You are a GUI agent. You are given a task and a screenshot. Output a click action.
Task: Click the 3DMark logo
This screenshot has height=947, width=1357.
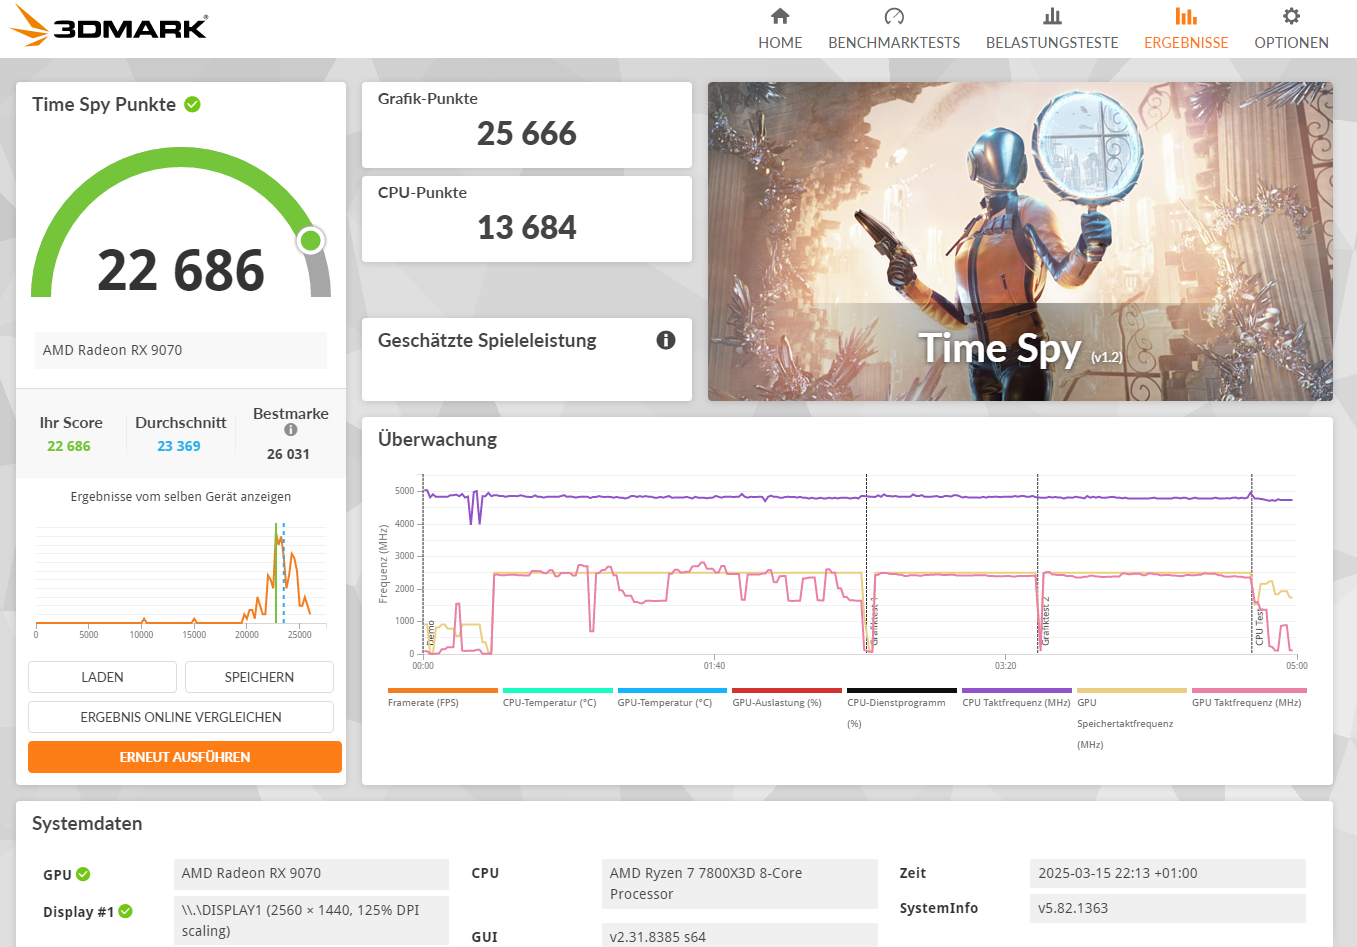[x=109, y=27]
